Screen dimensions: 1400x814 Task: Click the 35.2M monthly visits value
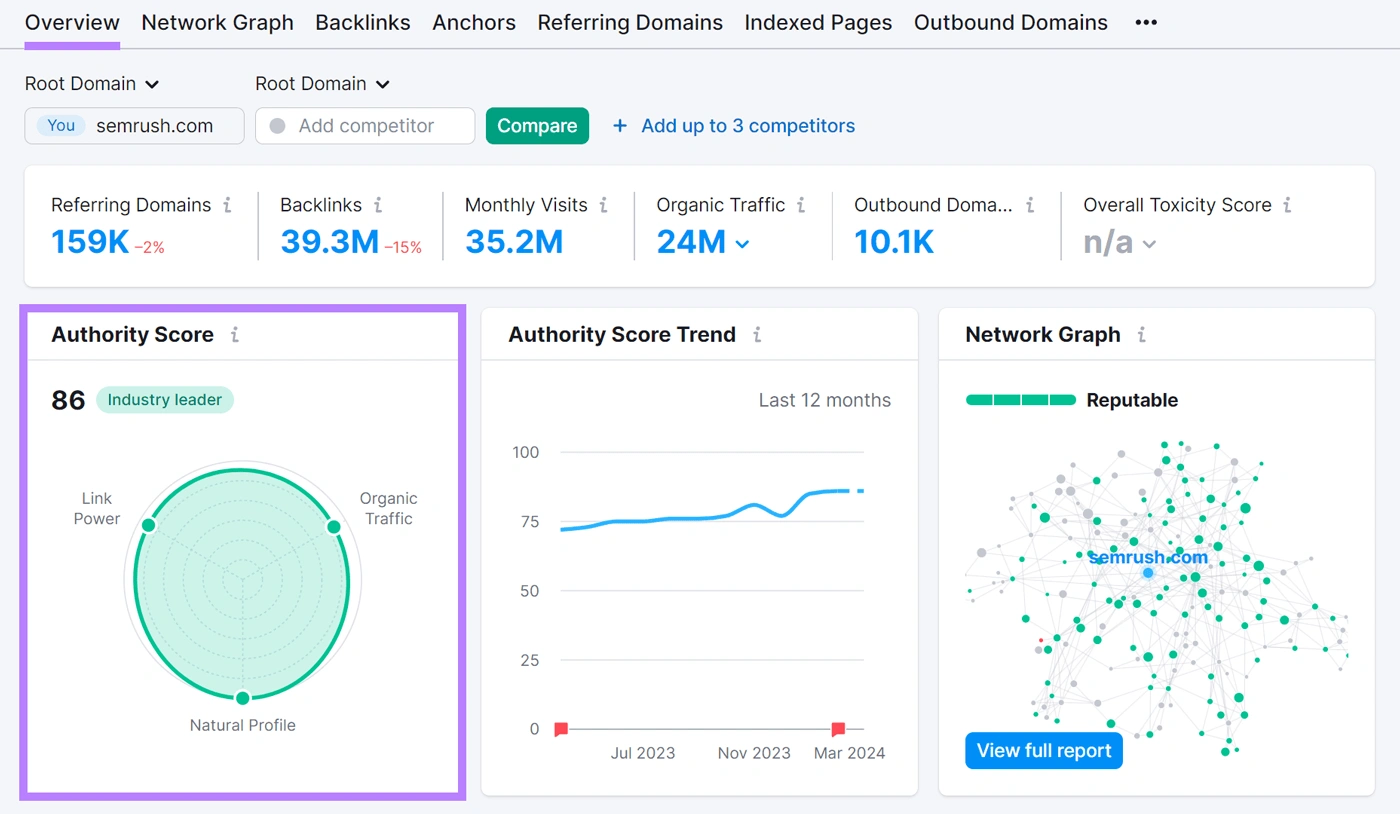pos(514,242)
